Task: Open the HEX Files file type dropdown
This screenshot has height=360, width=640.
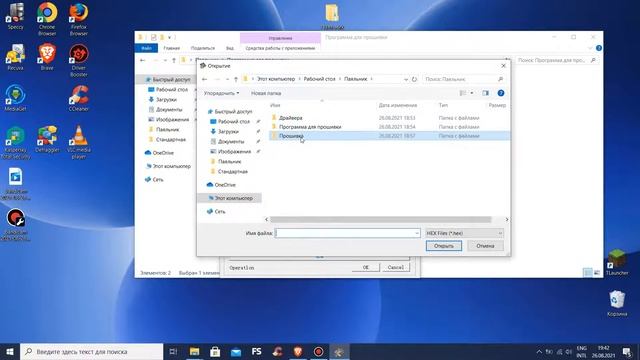Action: (464, 233)
